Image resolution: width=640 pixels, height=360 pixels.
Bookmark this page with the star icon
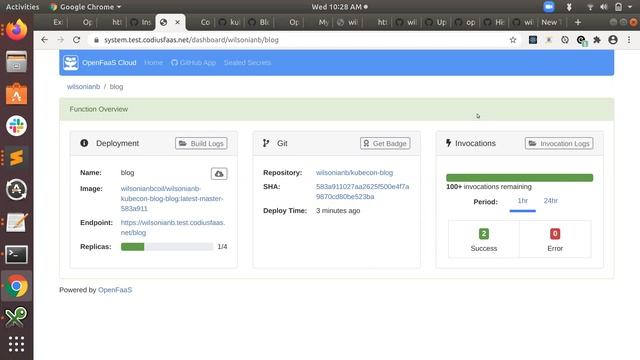point(513,40)
